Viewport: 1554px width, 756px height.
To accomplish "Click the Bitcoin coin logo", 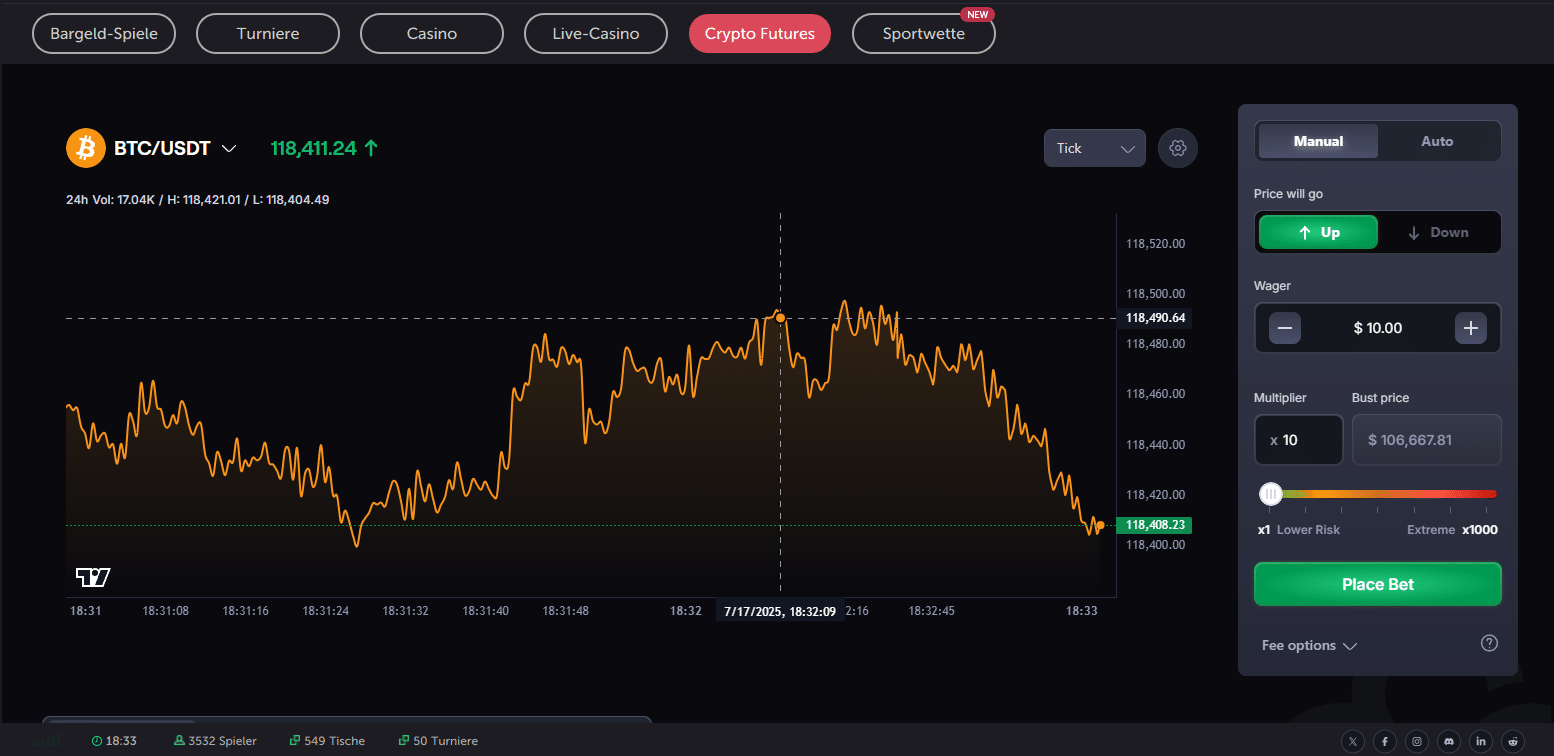I will [x=86, y=148].
